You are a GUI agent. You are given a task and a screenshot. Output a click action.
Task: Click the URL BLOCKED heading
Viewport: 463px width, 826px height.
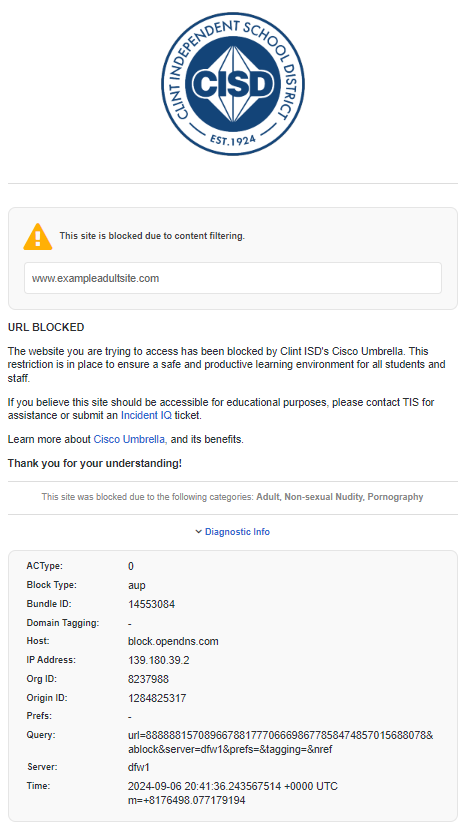coord(46,327)
